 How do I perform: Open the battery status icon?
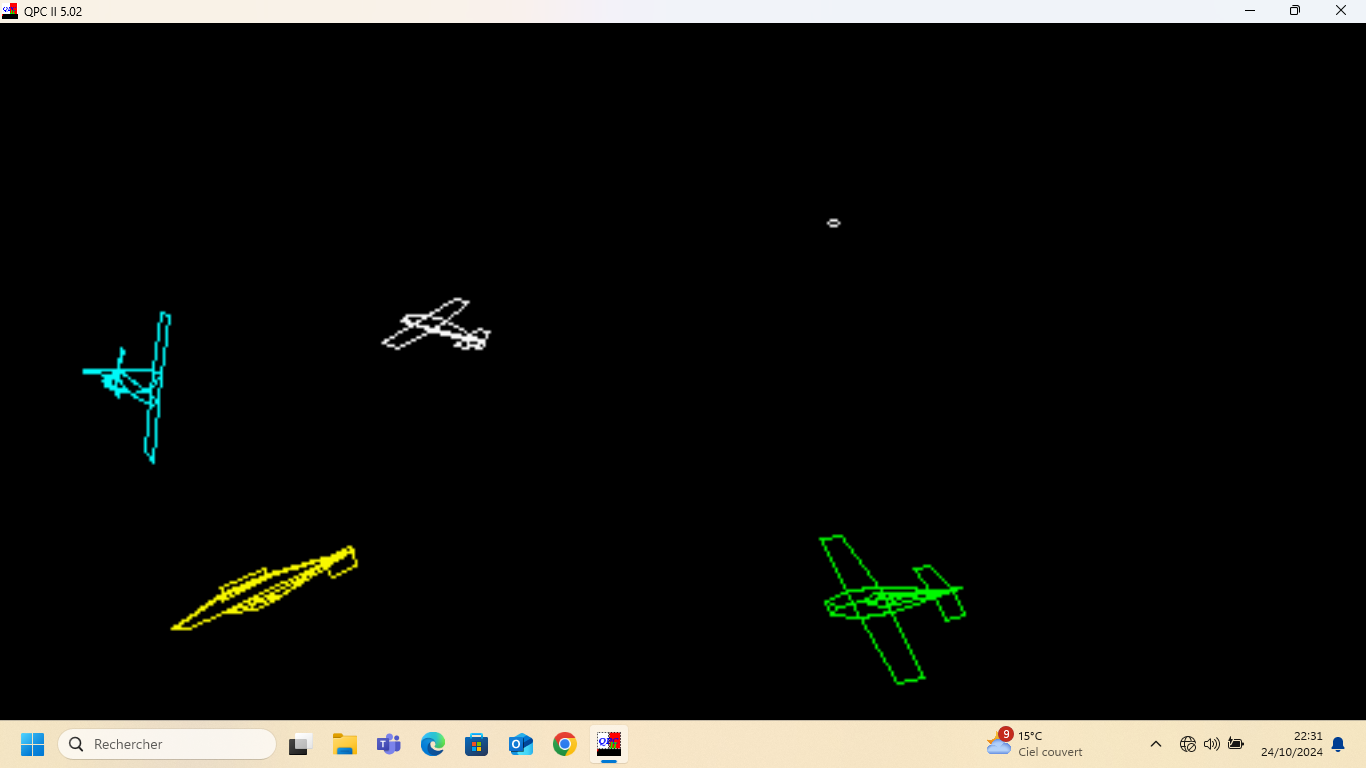pyautogui.click(x=1236, y=744)
